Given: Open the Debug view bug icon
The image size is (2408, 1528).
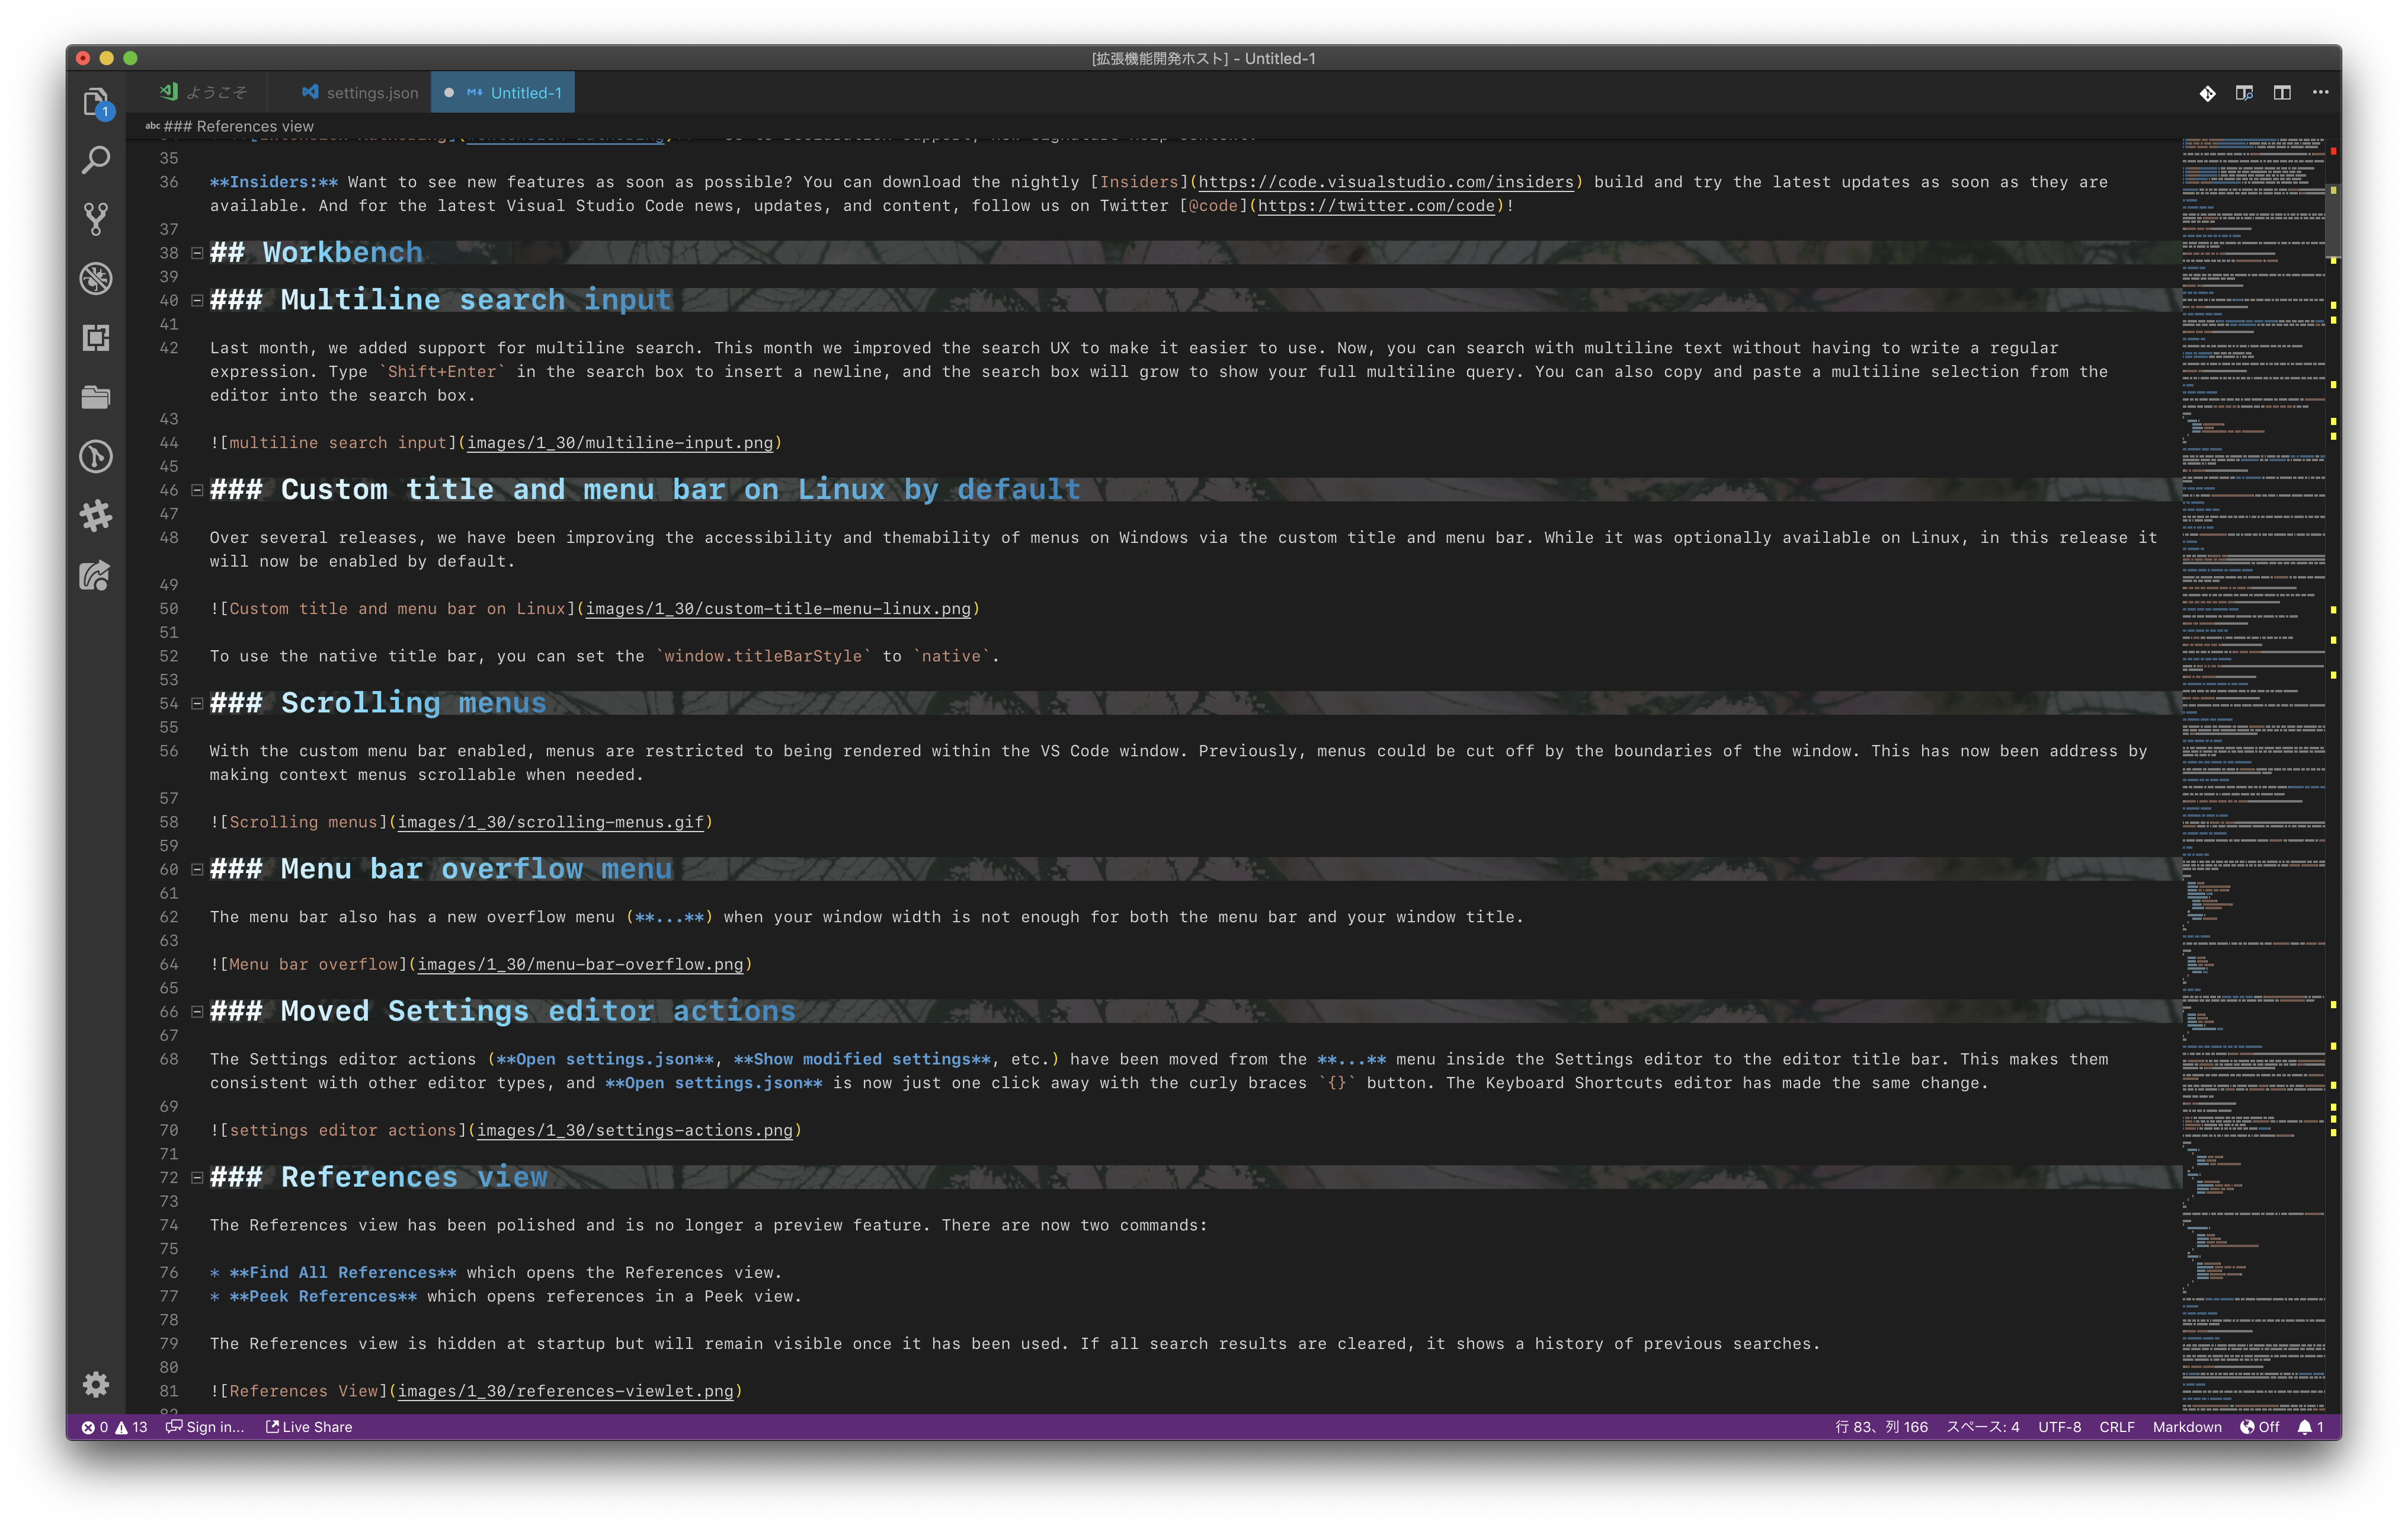Looking at the screenshot, I should (x=96, y=278).
